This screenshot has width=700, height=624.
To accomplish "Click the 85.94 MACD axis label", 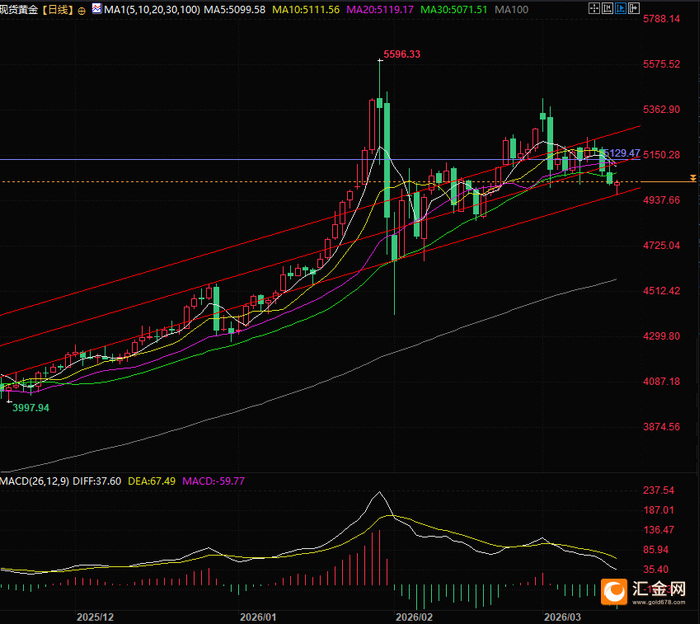I will (655, 550).
